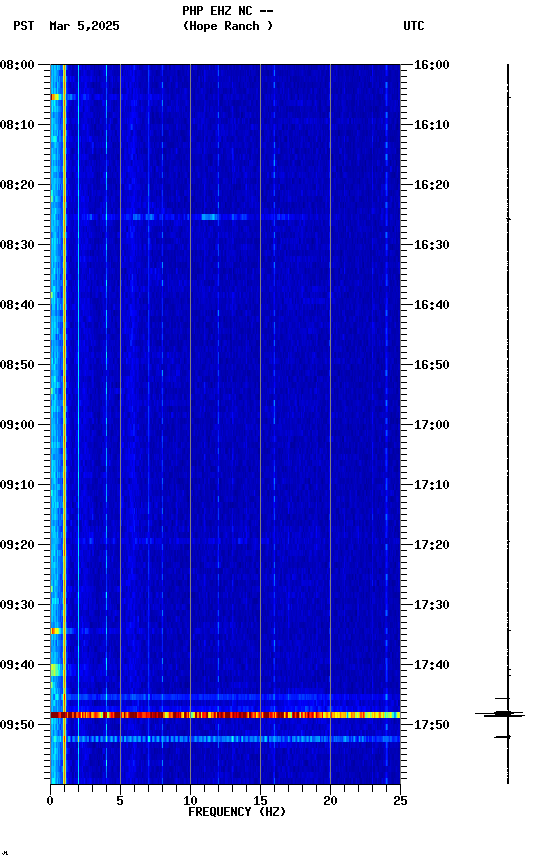Click the PST timezone label

point(24,26)
